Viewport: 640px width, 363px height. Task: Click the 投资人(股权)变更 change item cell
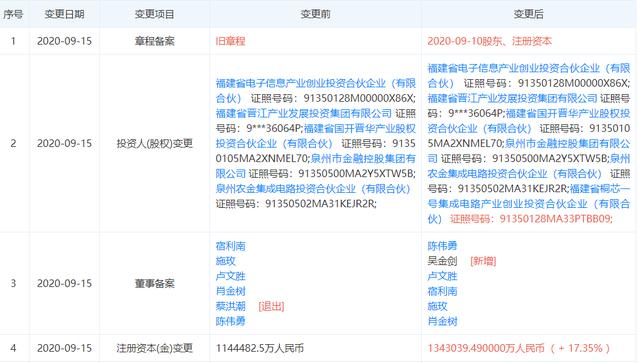(x=154, y=143)
